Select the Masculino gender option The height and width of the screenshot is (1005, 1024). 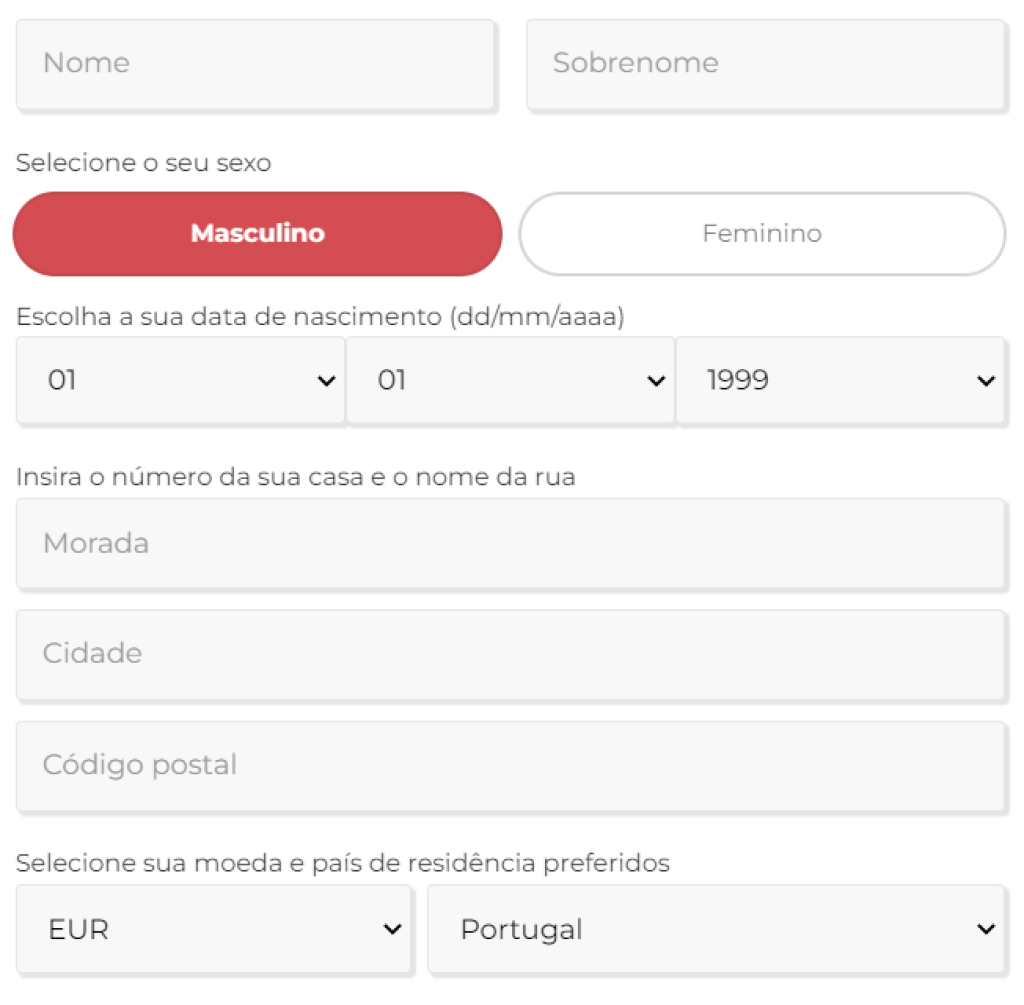coord(257,234)
